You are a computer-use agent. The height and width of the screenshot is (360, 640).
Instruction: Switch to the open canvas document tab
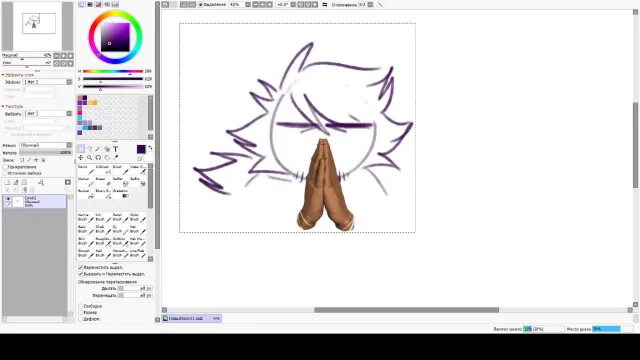(191, 318)
